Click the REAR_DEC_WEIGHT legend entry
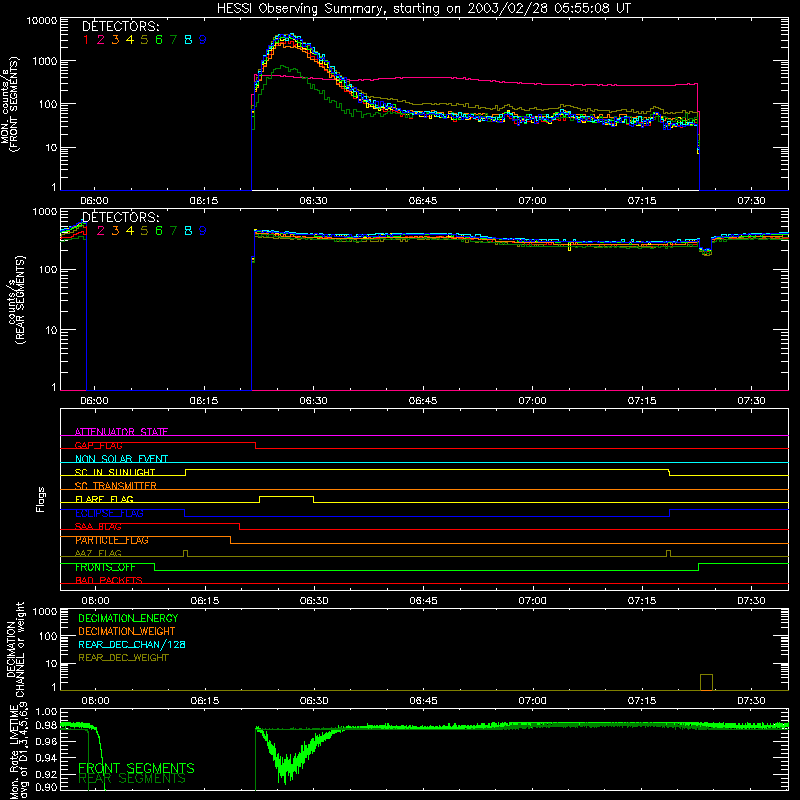This screenshot has width=800, height=800. (123, 658)
